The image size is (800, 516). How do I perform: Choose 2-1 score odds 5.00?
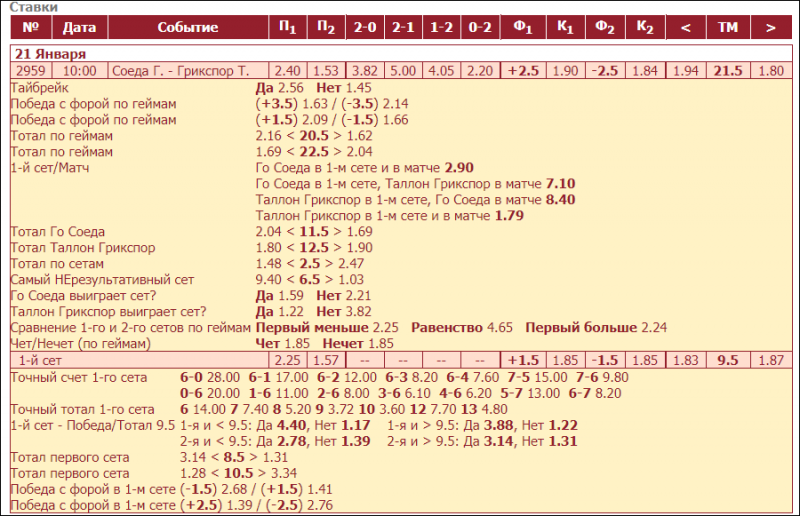tap(403, 70)
